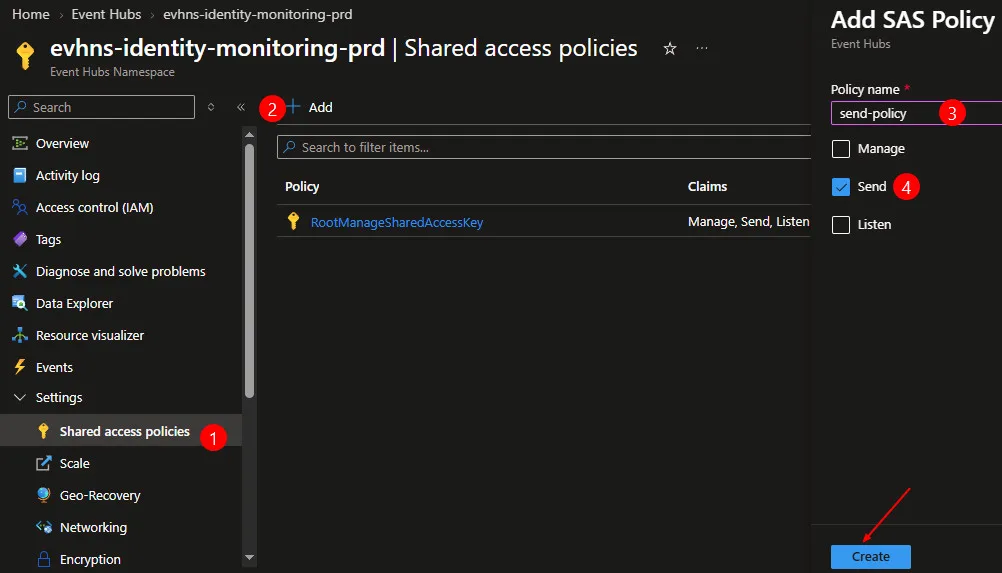The image size is (1002, 573).
Task: Click the Claims column header
Action: [x=707, y=187]
